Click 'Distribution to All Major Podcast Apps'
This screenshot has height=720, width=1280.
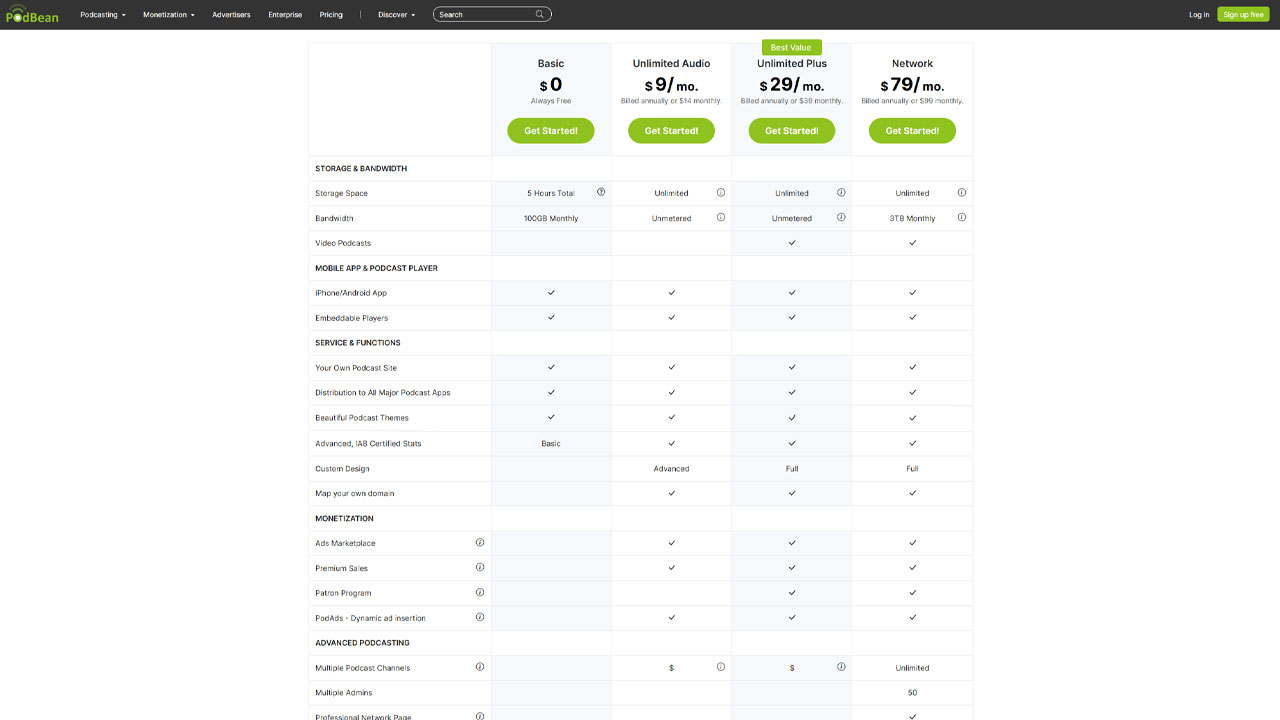click(383, 393)
